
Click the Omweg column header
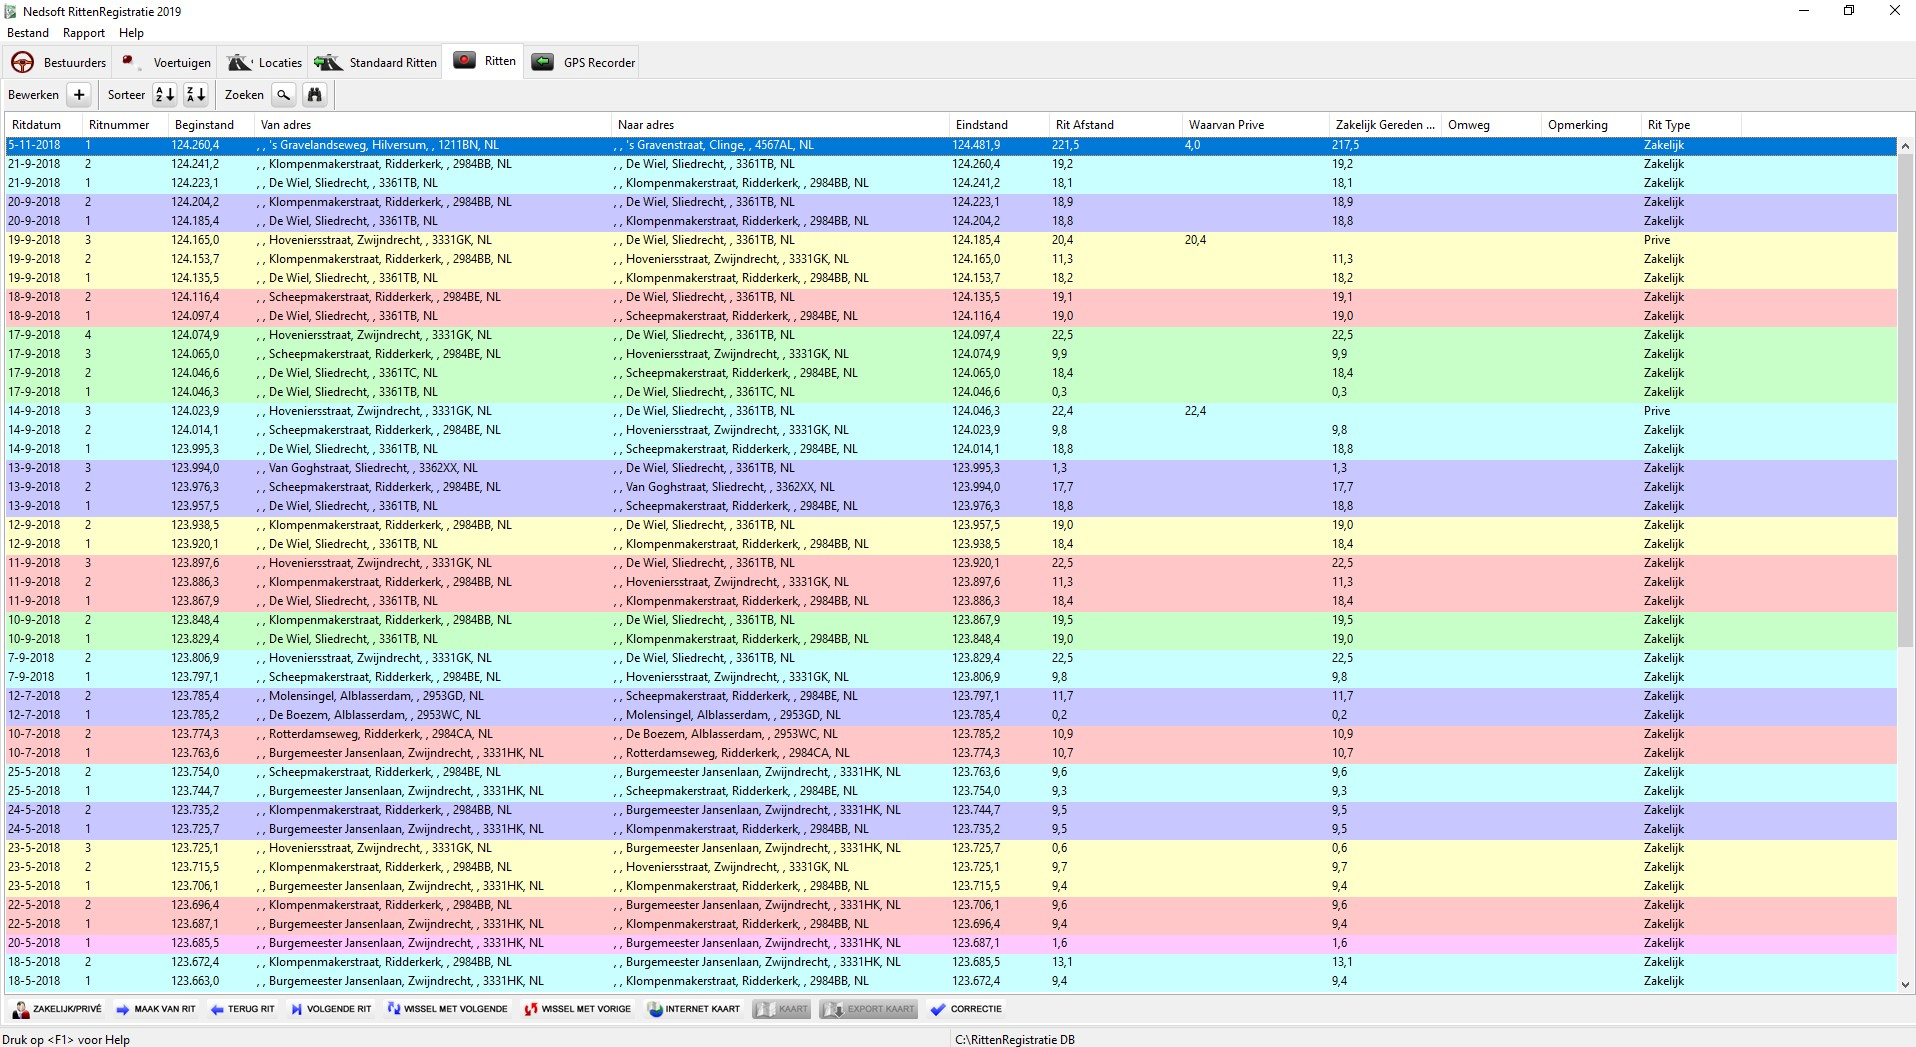point(1491,125)
